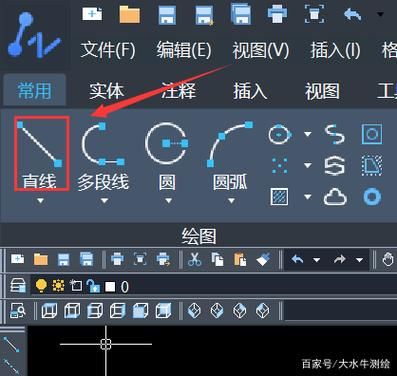397x376 pixels.
Task: Switch to the 视图 ribbon tab
Action: 322,91
